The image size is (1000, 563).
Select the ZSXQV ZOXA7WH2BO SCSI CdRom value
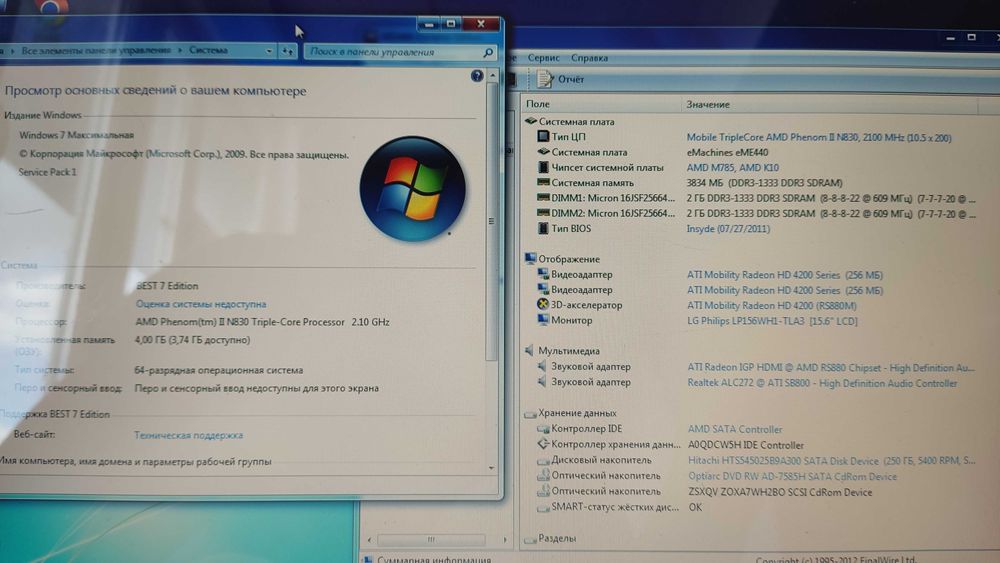coord(780,492)
